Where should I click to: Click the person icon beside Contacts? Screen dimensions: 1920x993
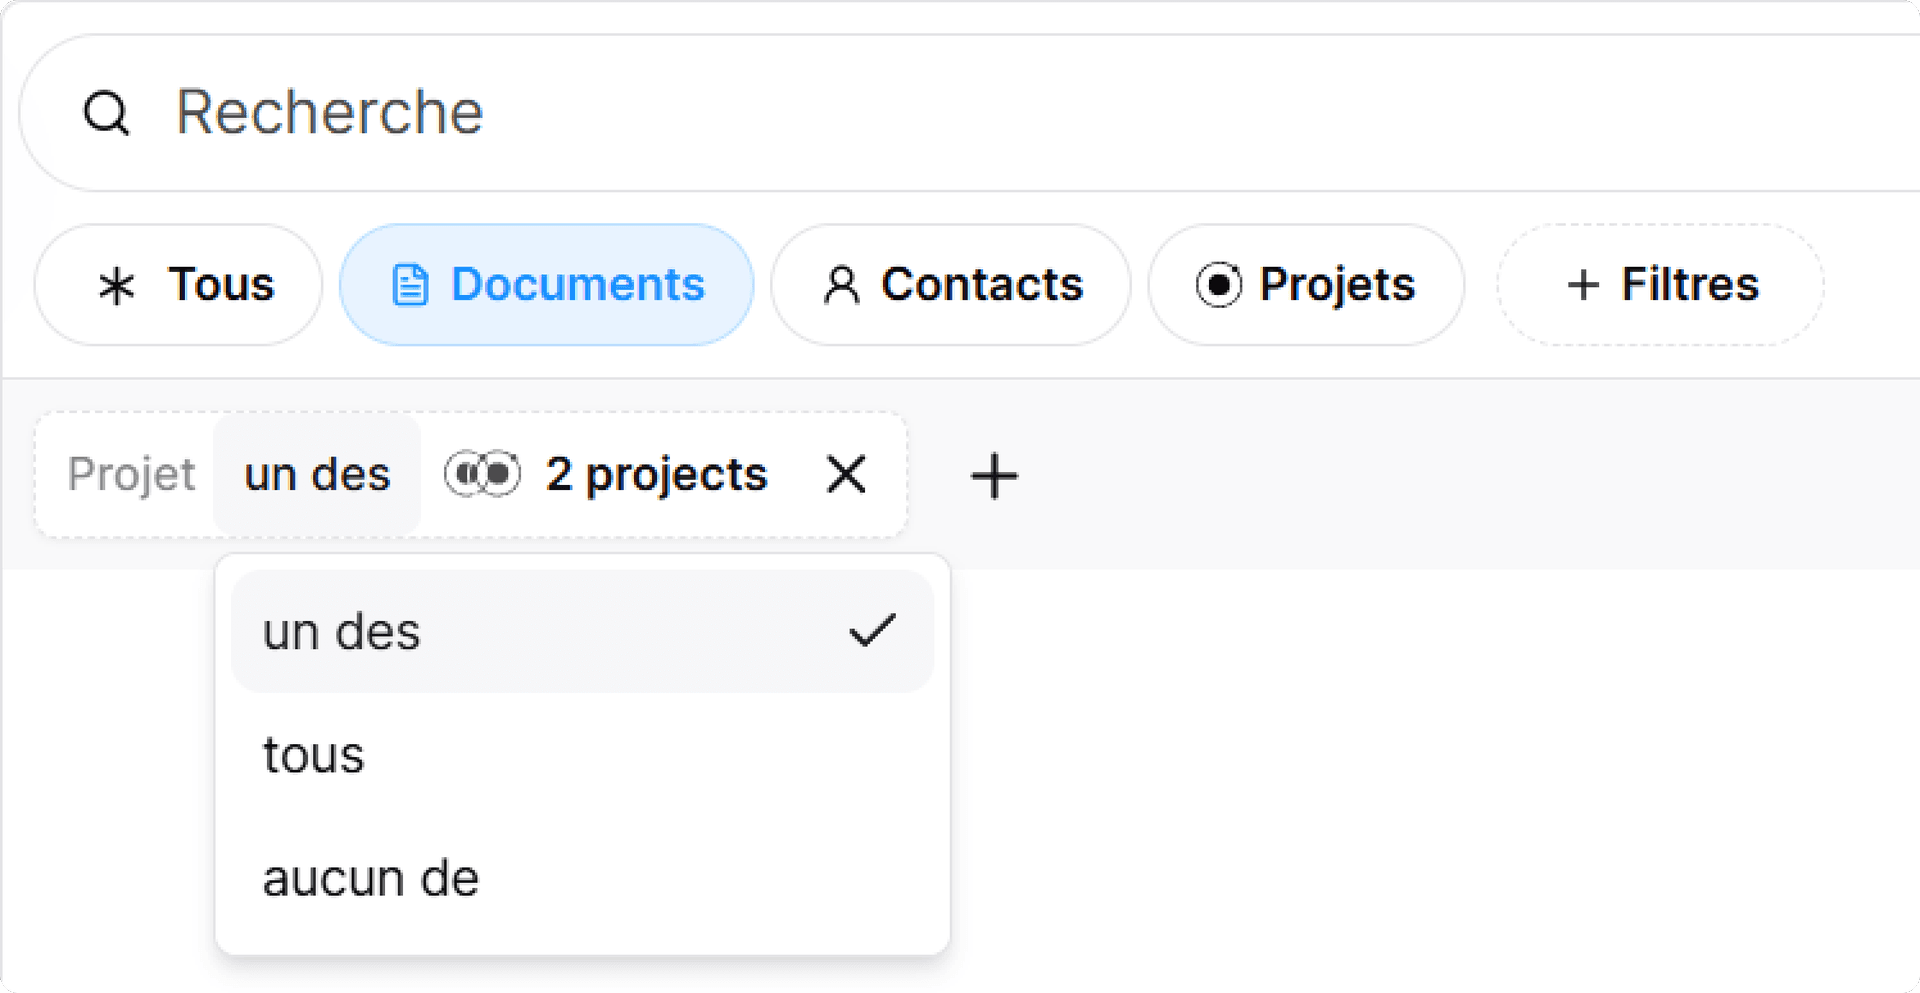[x=841, y=285]
